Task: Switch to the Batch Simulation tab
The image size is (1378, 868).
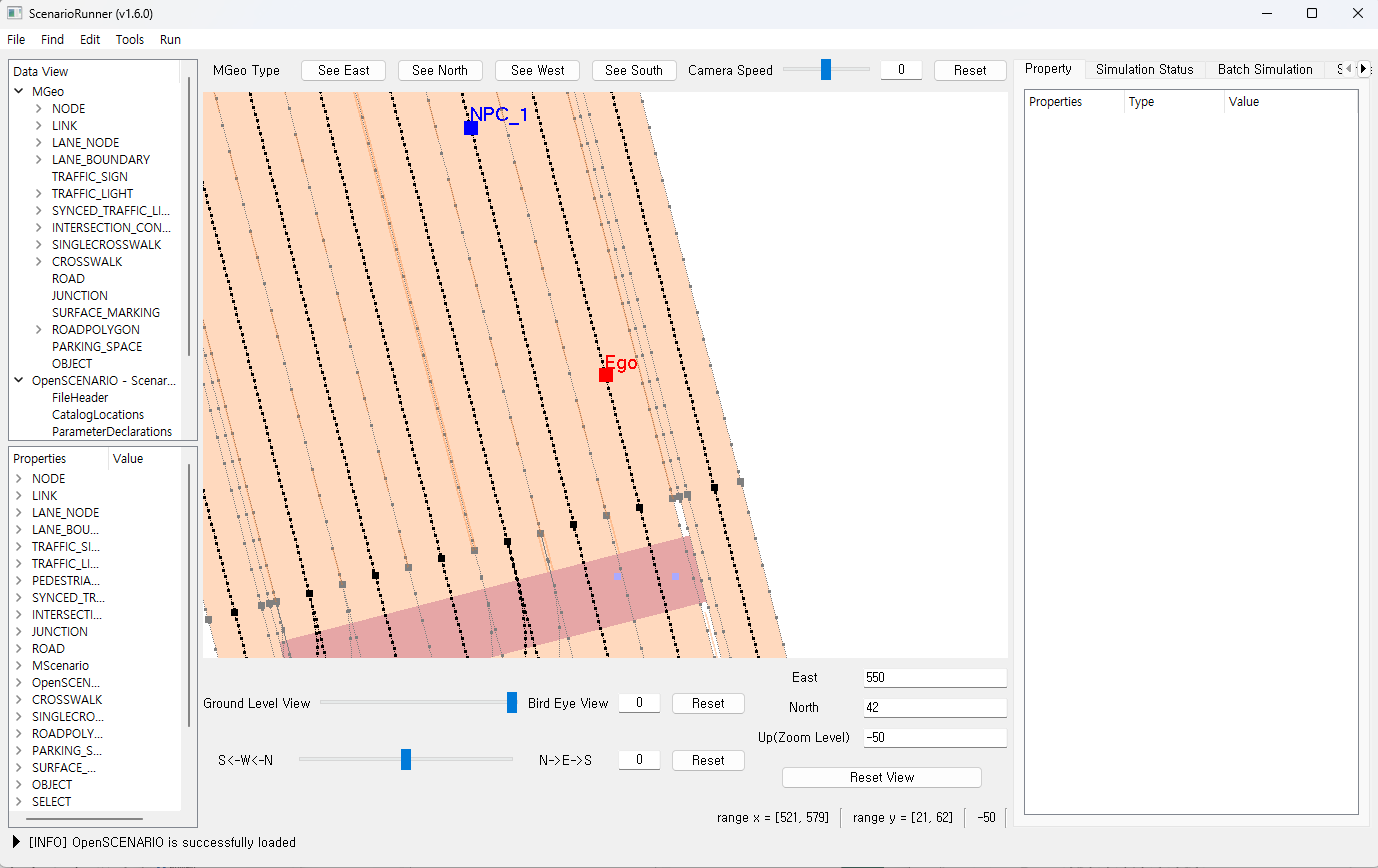Action: 1264,69
